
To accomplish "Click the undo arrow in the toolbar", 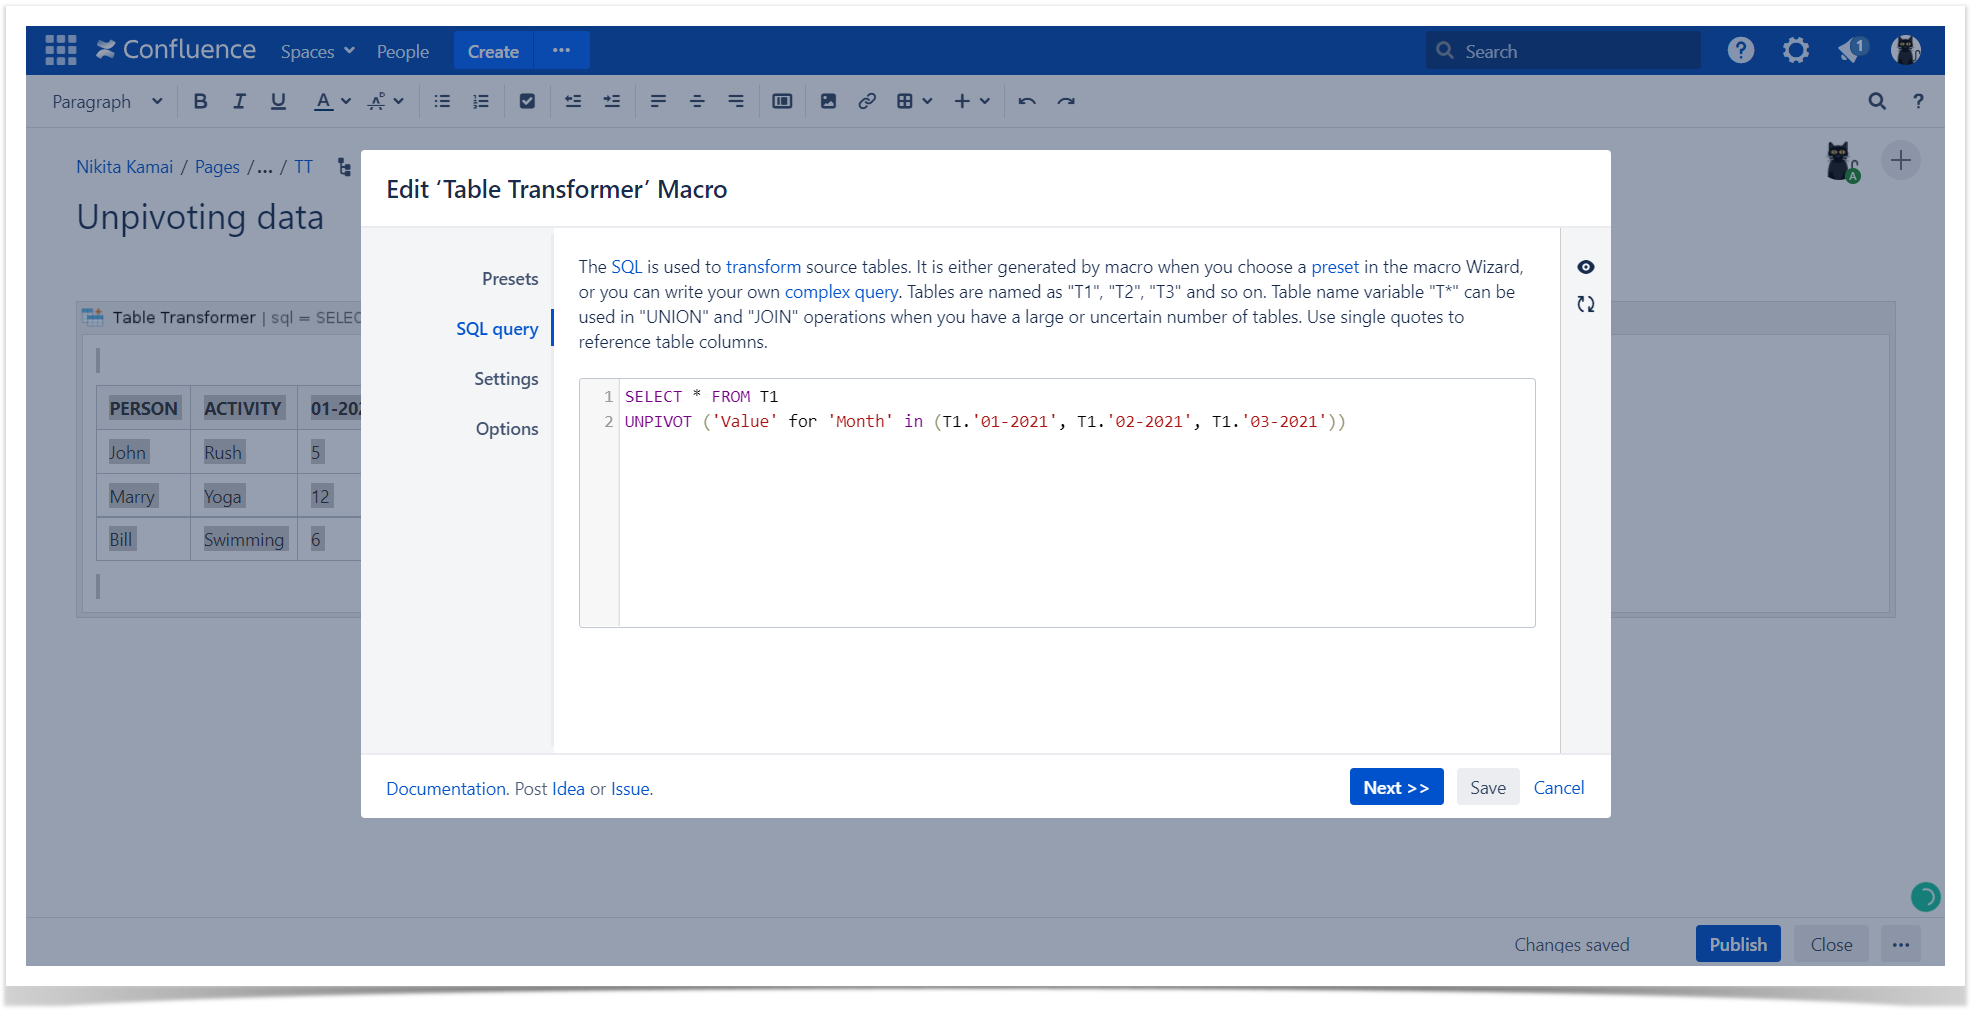I will [x=1027, y=101].
